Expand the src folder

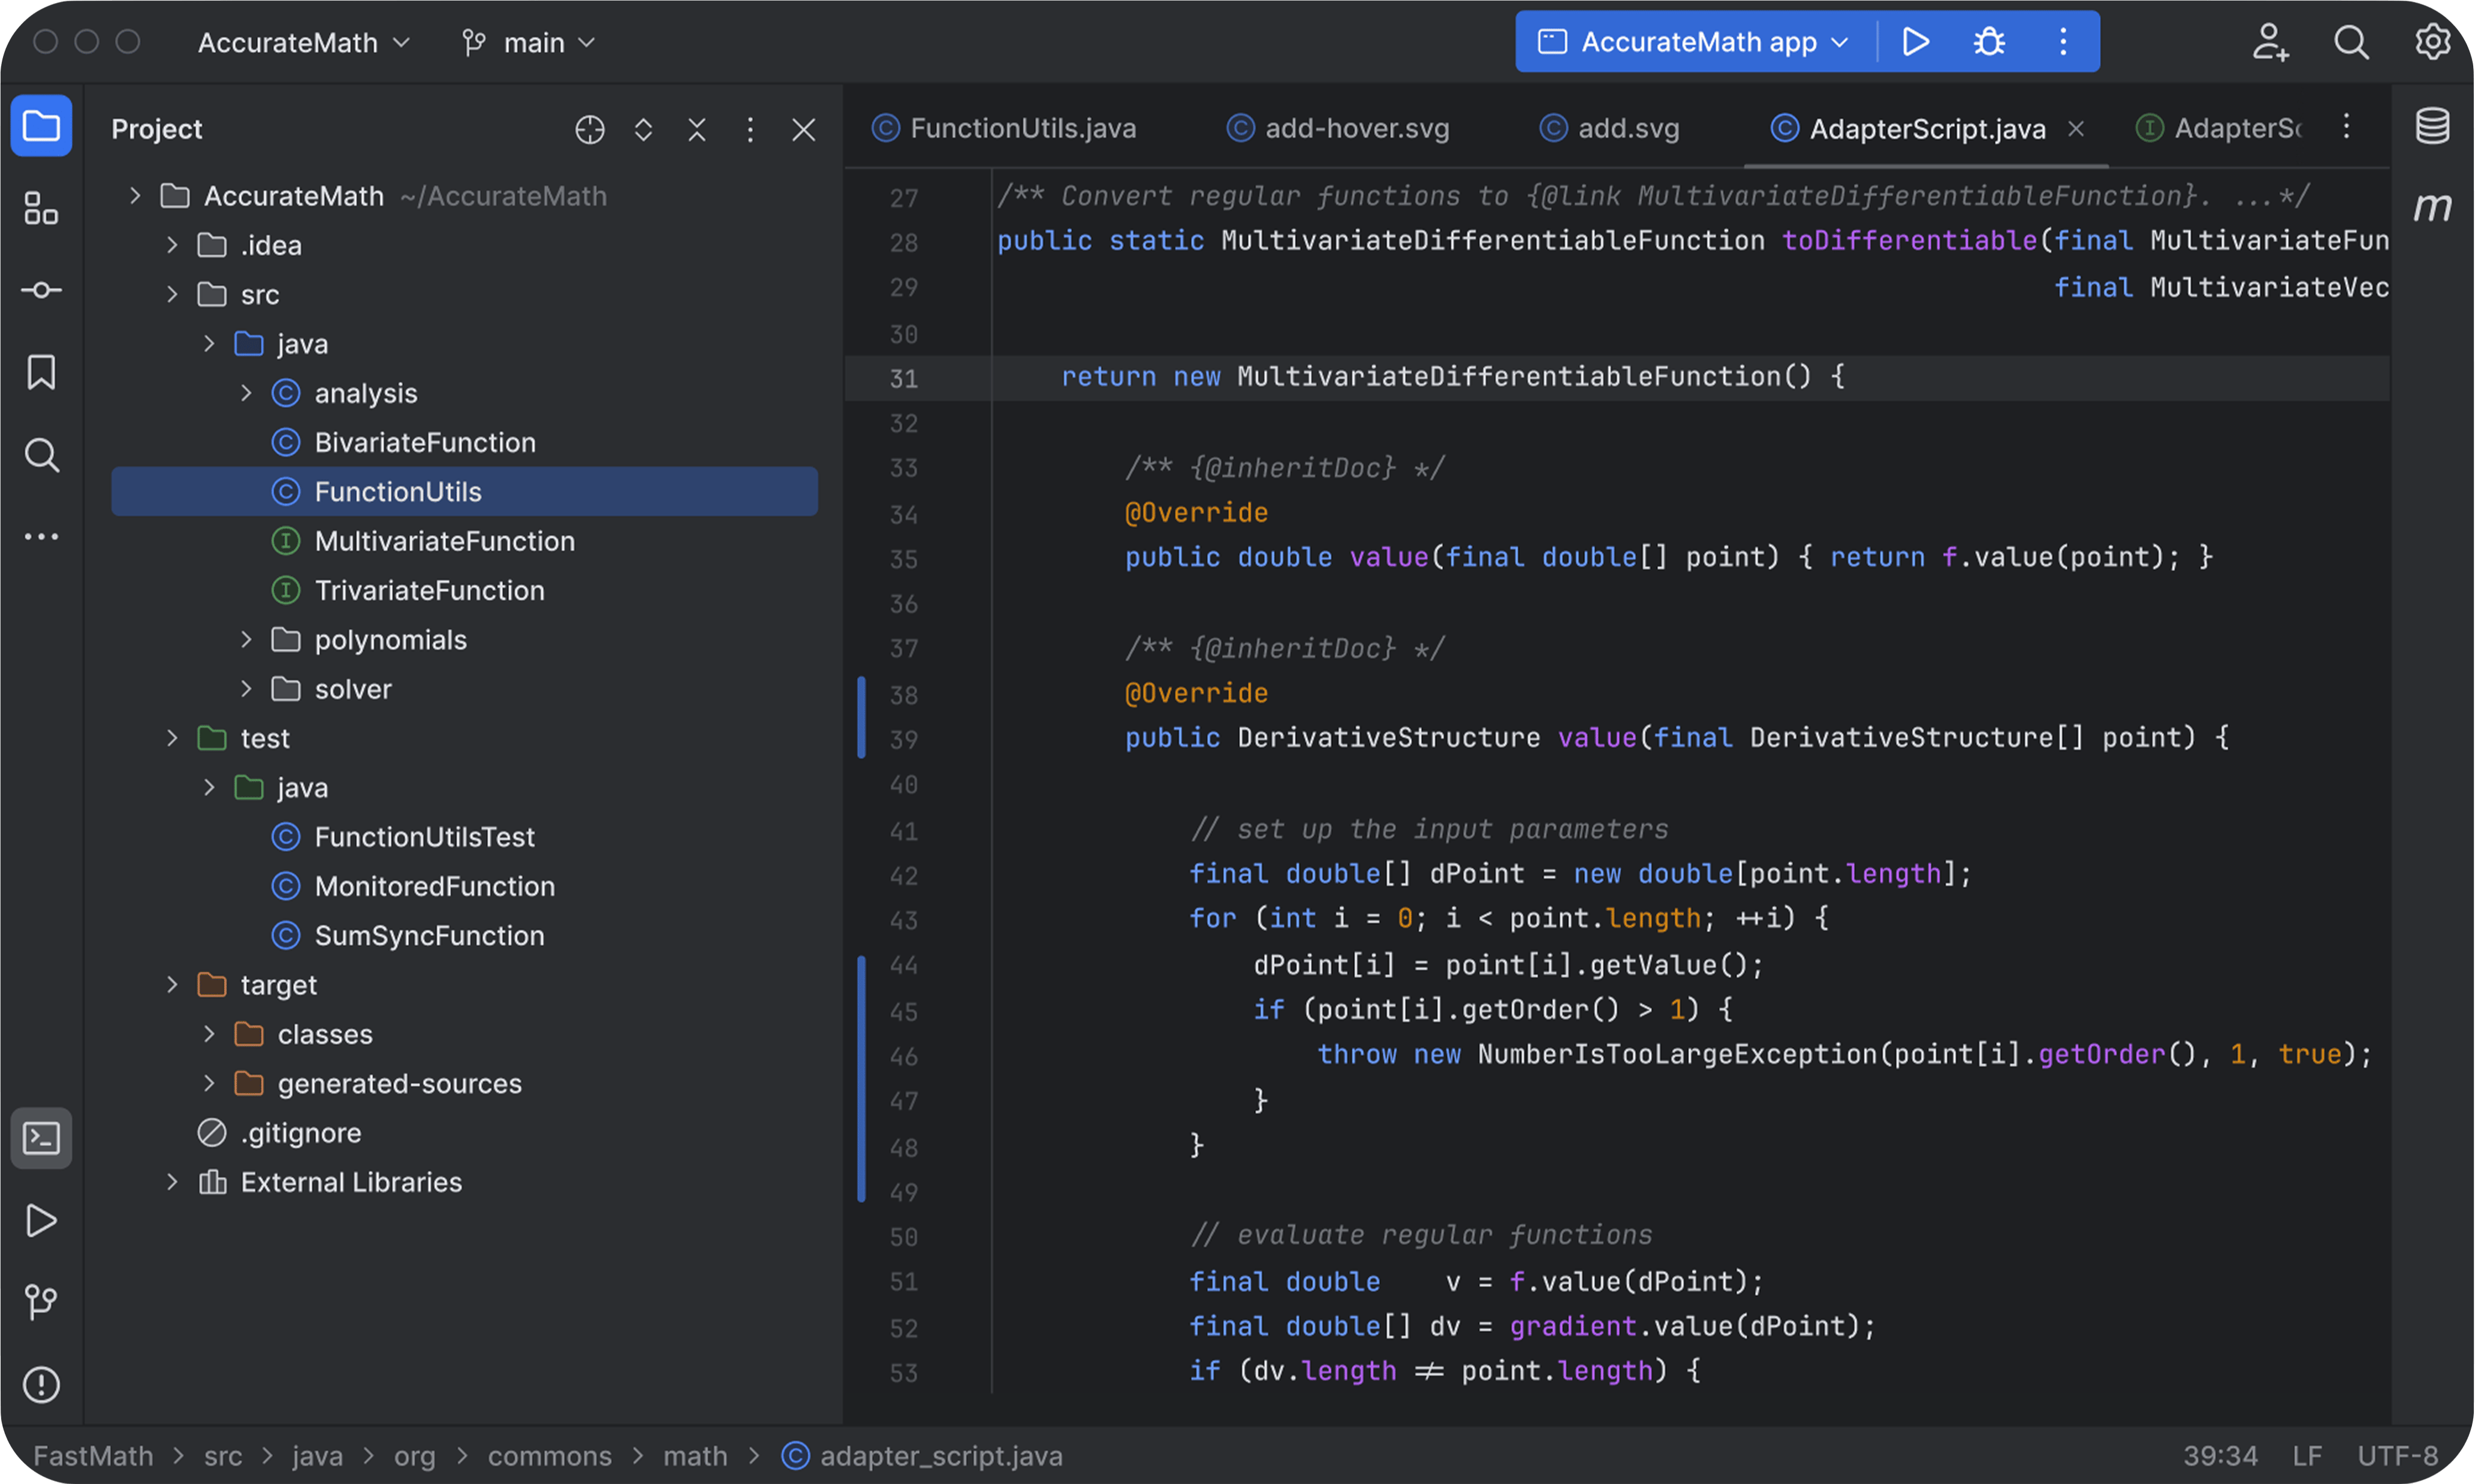click(172, 294)
